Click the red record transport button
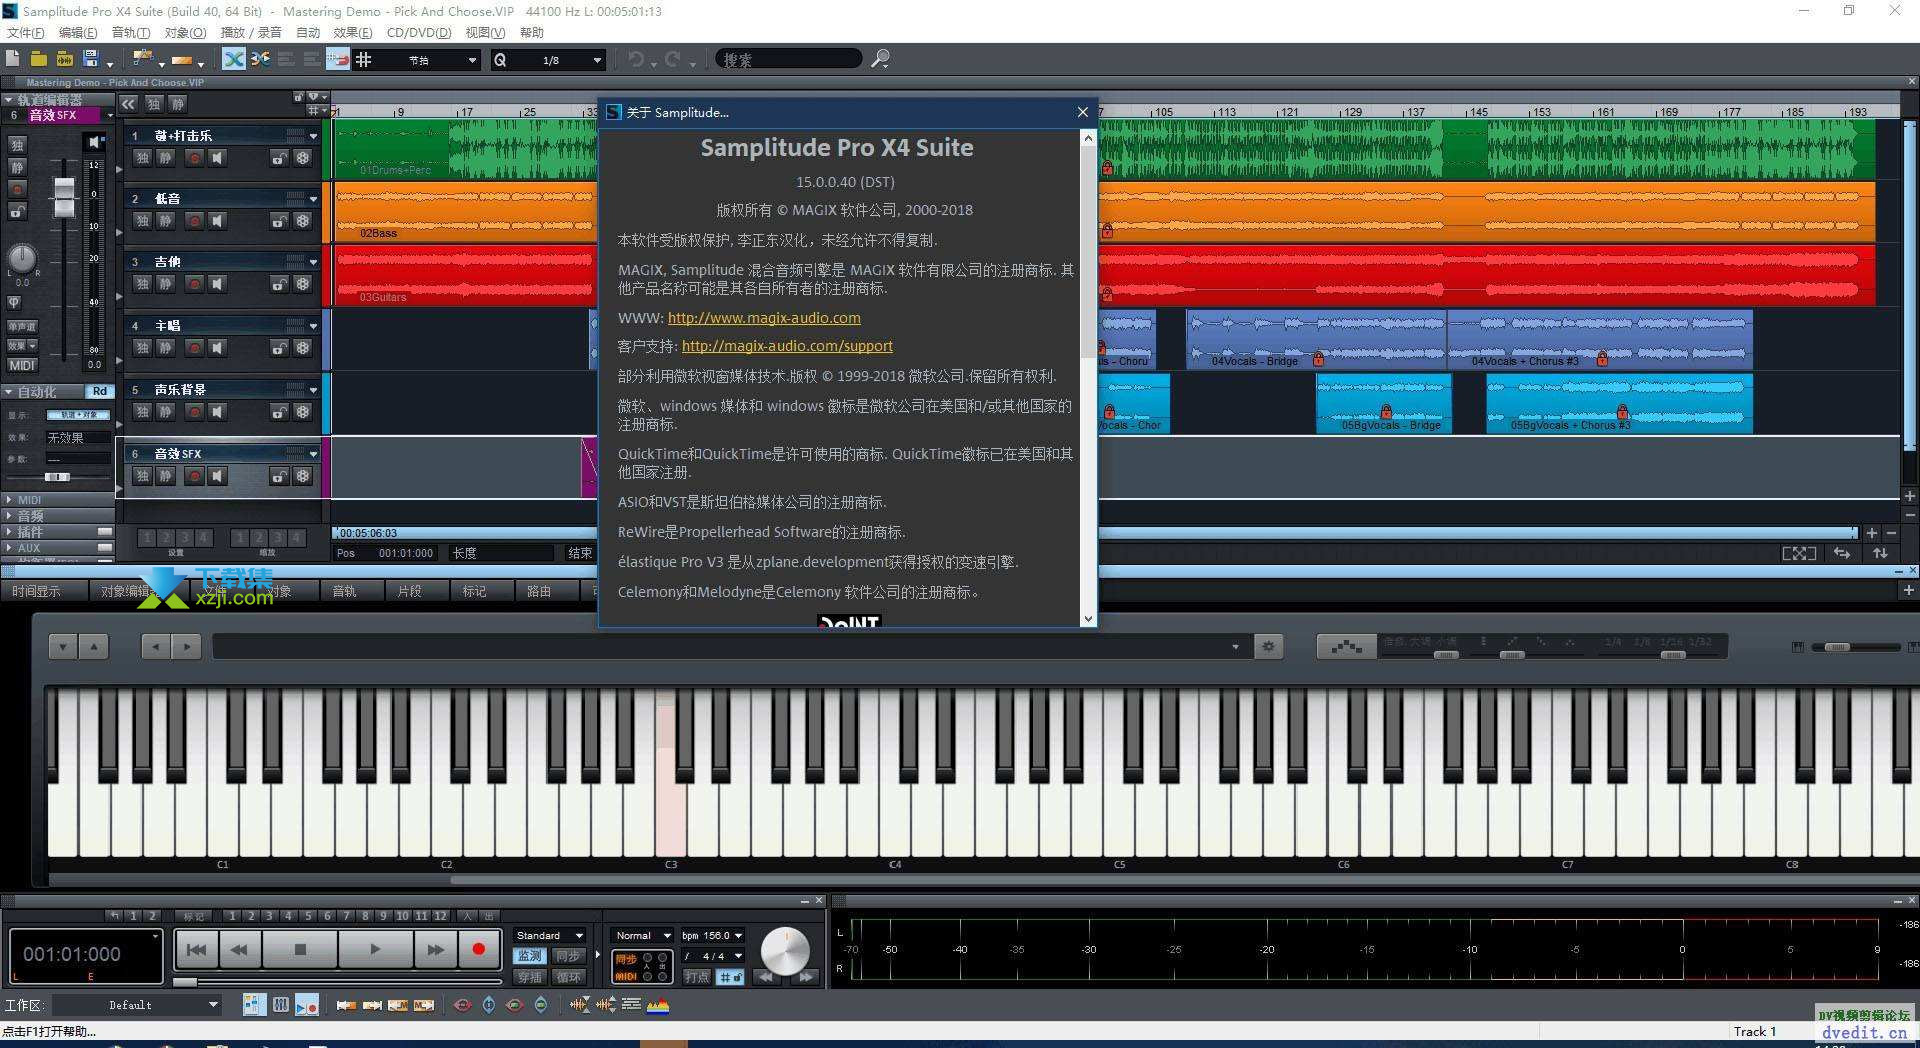 tap(478, 949)
